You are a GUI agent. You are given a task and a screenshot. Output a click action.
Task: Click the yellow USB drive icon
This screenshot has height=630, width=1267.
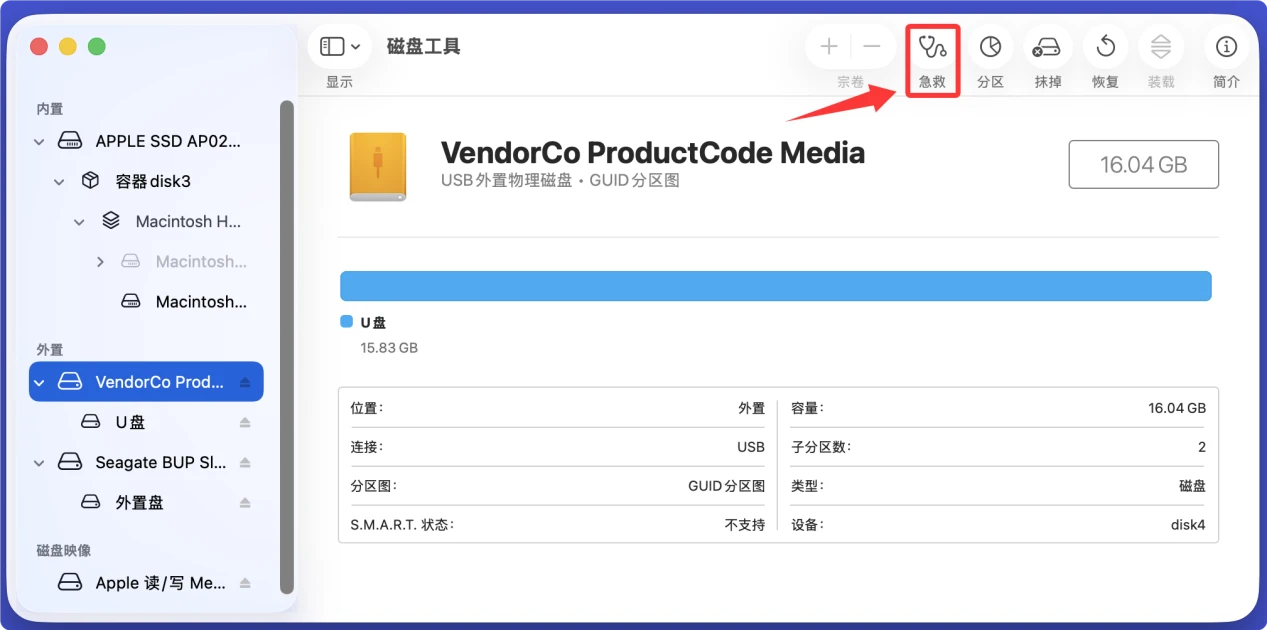pyautogui.click(x=378, y=167)
